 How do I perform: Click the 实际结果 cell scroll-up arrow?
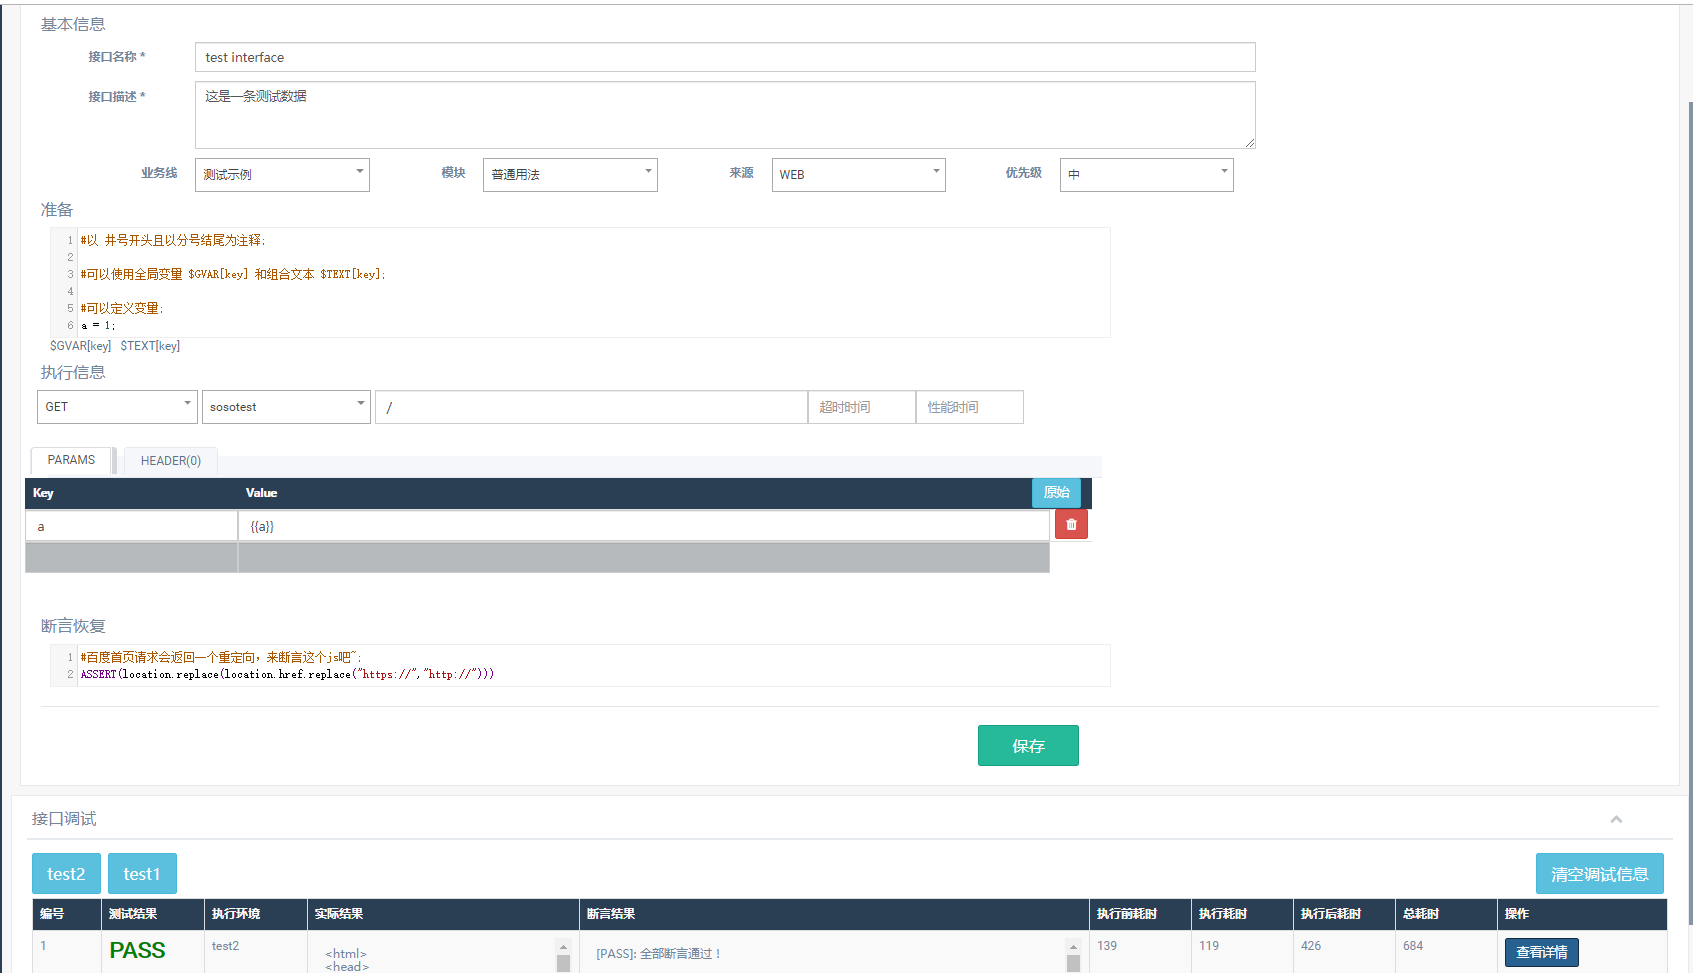563,946
